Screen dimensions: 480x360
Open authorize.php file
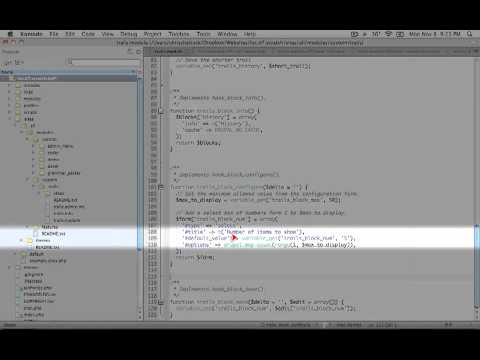[38, 288]
